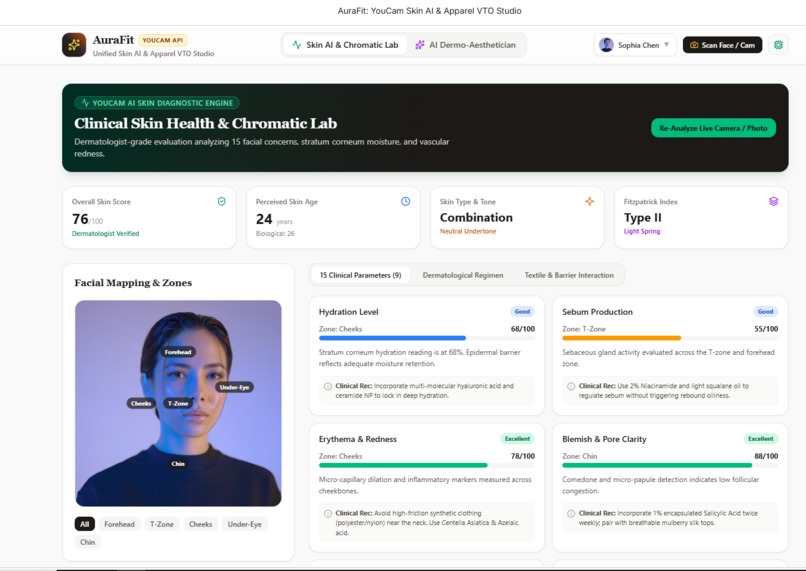
Task: Click the clock icon on Perceived Skin Age
Action: tap(406, 201)
